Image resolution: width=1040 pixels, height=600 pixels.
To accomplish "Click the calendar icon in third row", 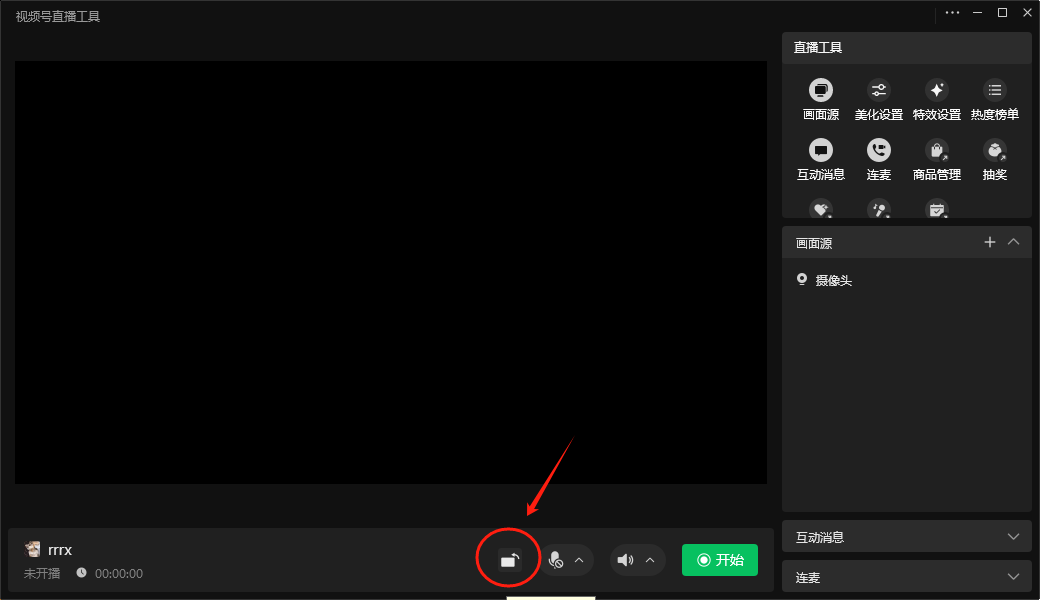I will pos(937,209).
